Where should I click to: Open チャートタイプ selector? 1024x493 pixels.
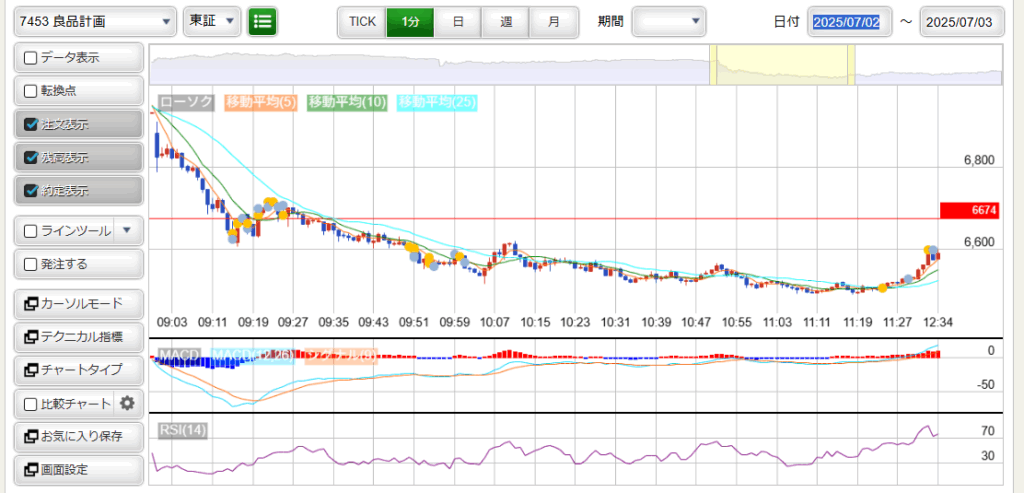point(78,370)
